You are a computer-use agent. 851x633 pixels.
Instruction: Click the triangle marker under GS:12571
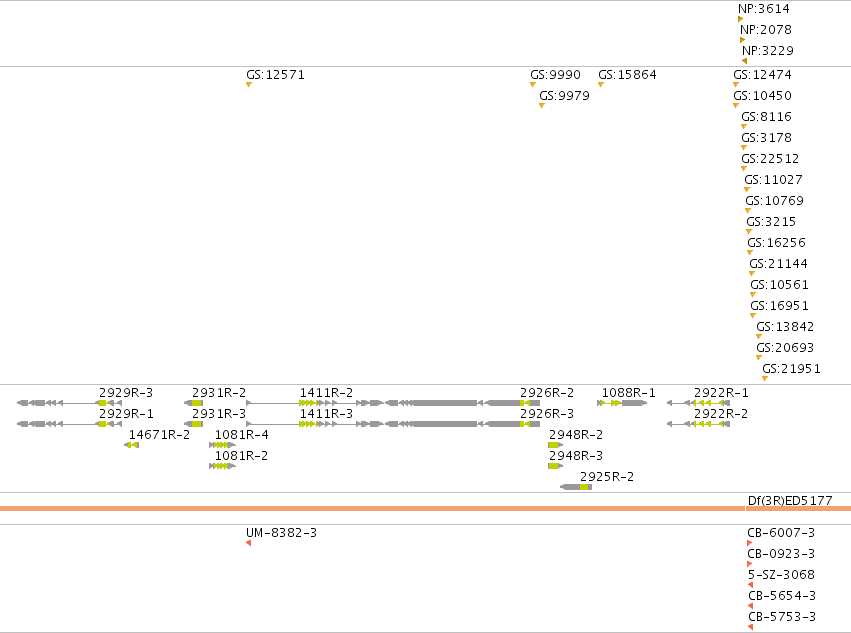pos(249,85)
